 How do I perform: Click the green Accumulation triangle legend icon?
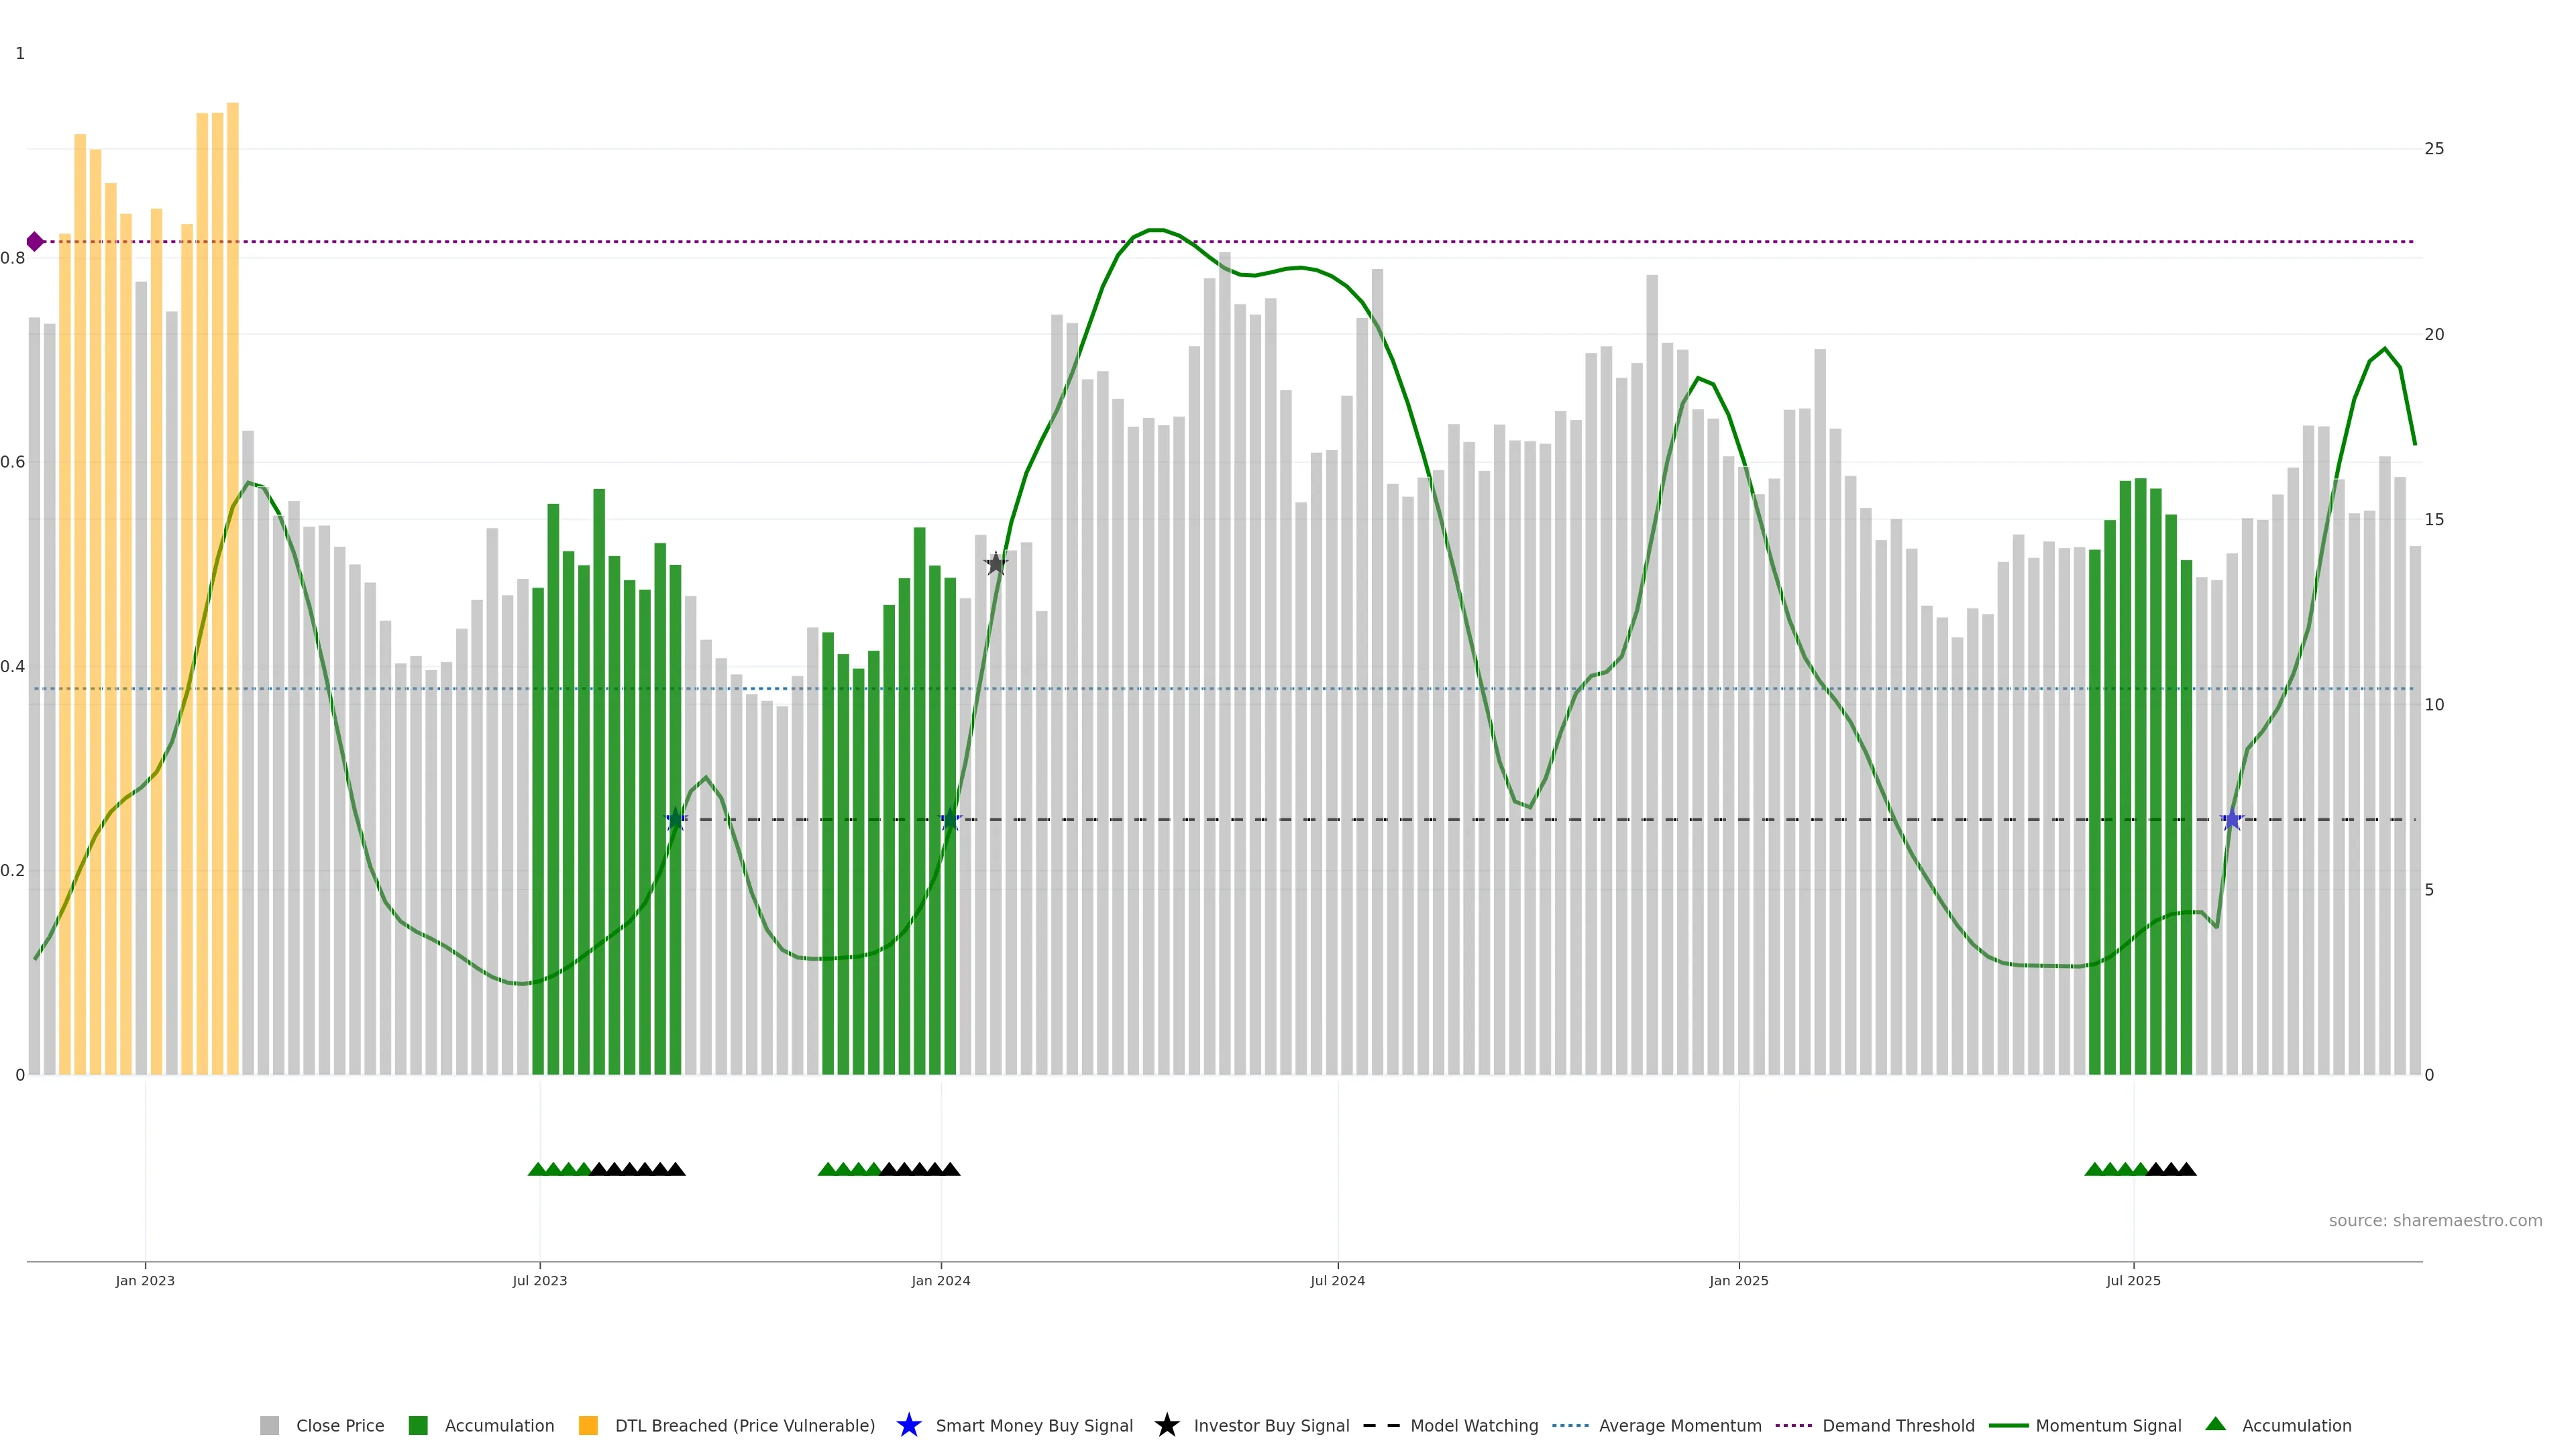[x=2215, y=1424]
